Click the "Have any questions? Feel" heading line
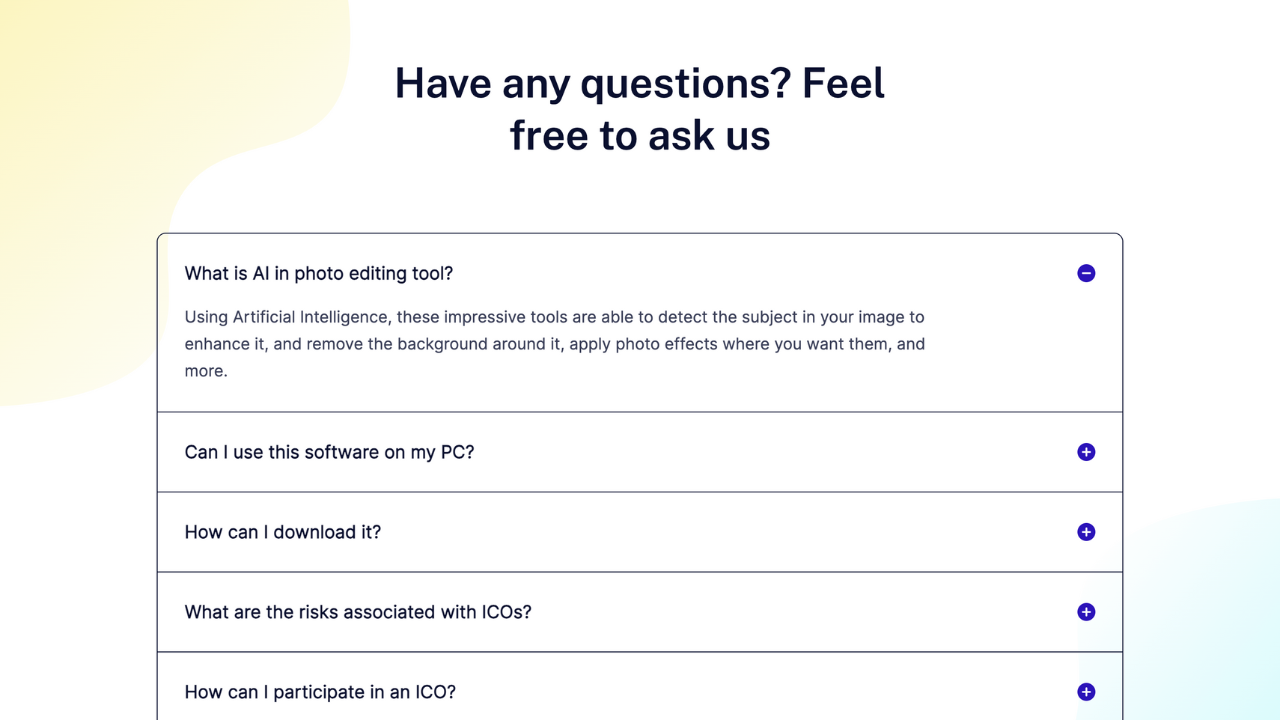 (640, 82)
